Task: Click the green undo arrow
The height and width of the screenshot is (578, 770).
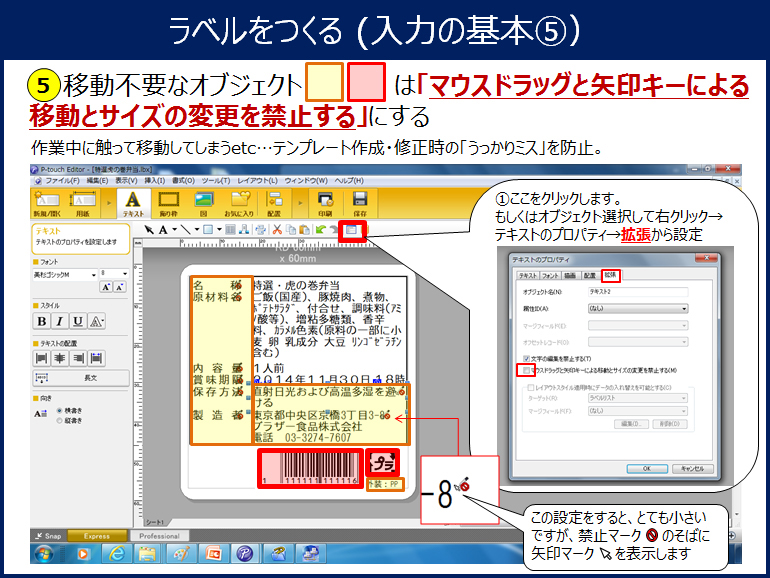Action: (x=321, y=230)
